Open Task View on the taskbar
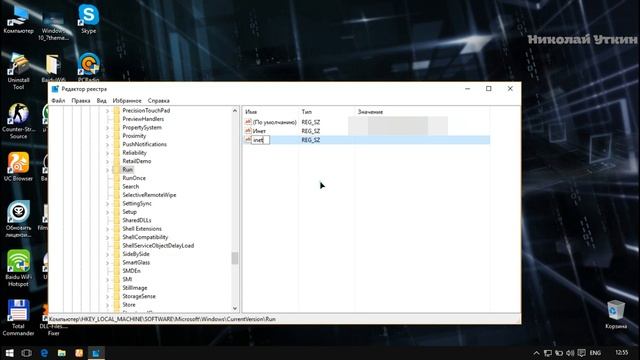The width and height of the screenshot is (640, 360). click(x=27, y=353)
